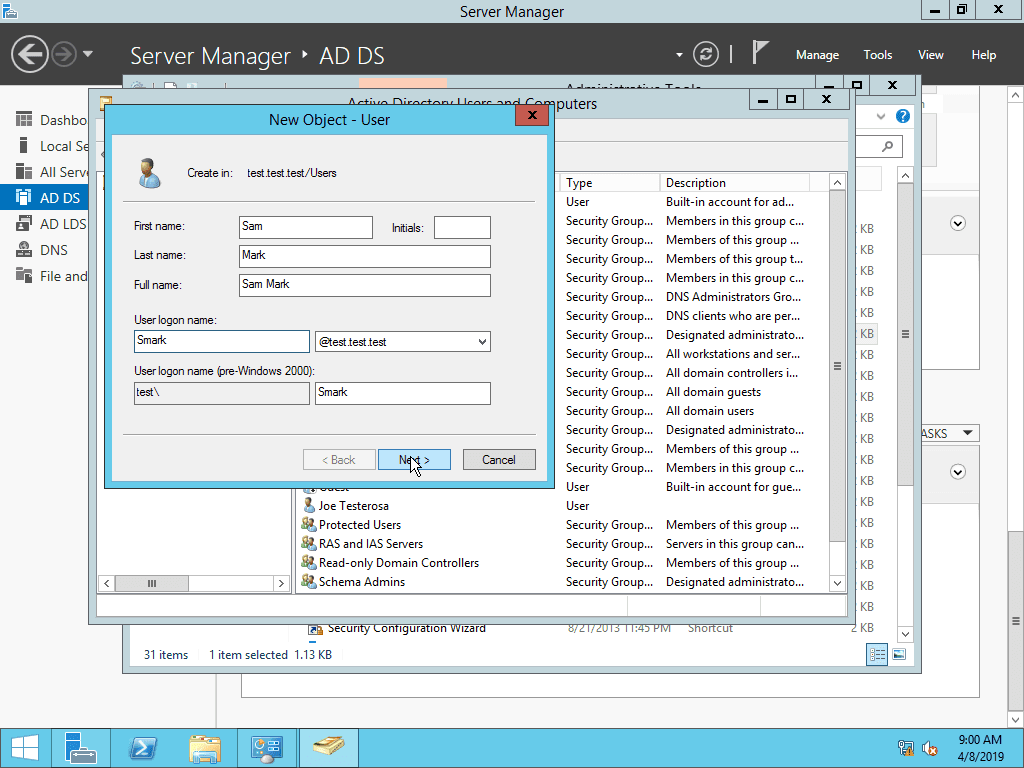
Task: Click Next in the New Object dialog
Action: 414,460
